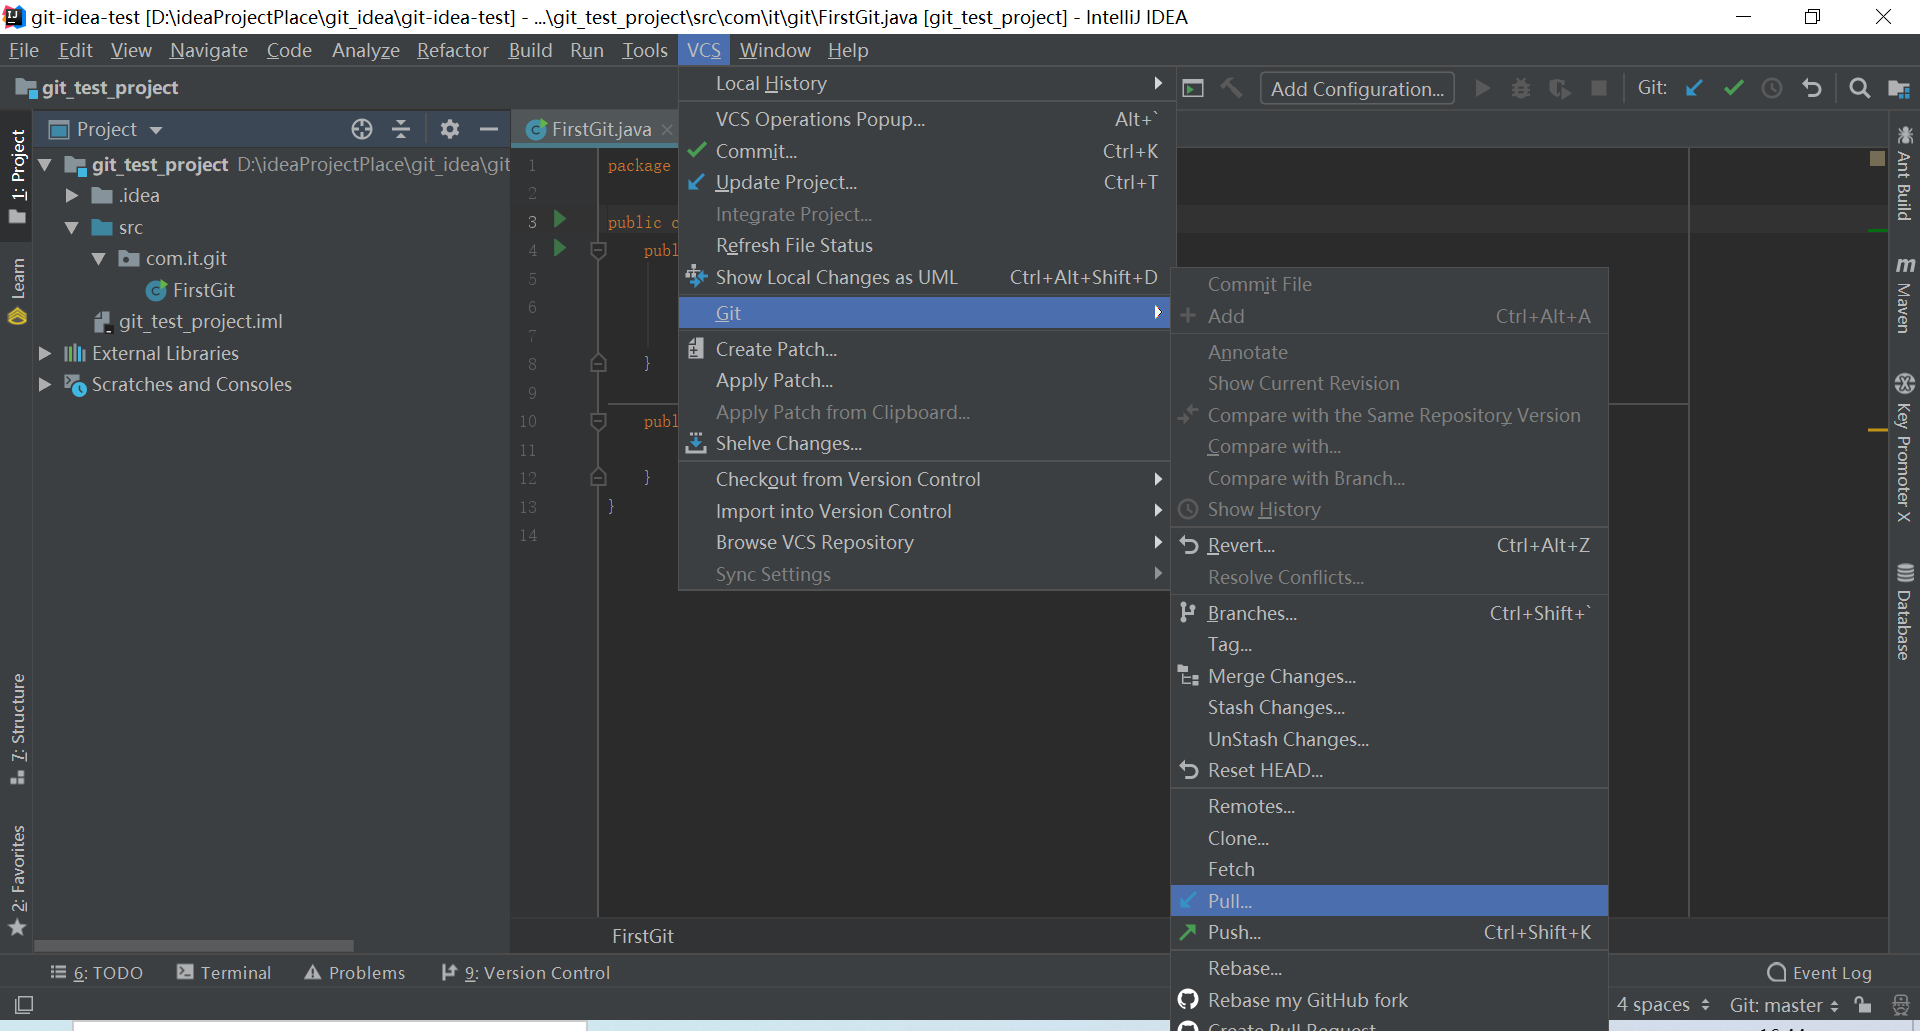Image resolution: width=1920 pixels, height=1031 pixels.
Task: Click Run with Coverage icon in toolbar
Action: (1559, 88)
